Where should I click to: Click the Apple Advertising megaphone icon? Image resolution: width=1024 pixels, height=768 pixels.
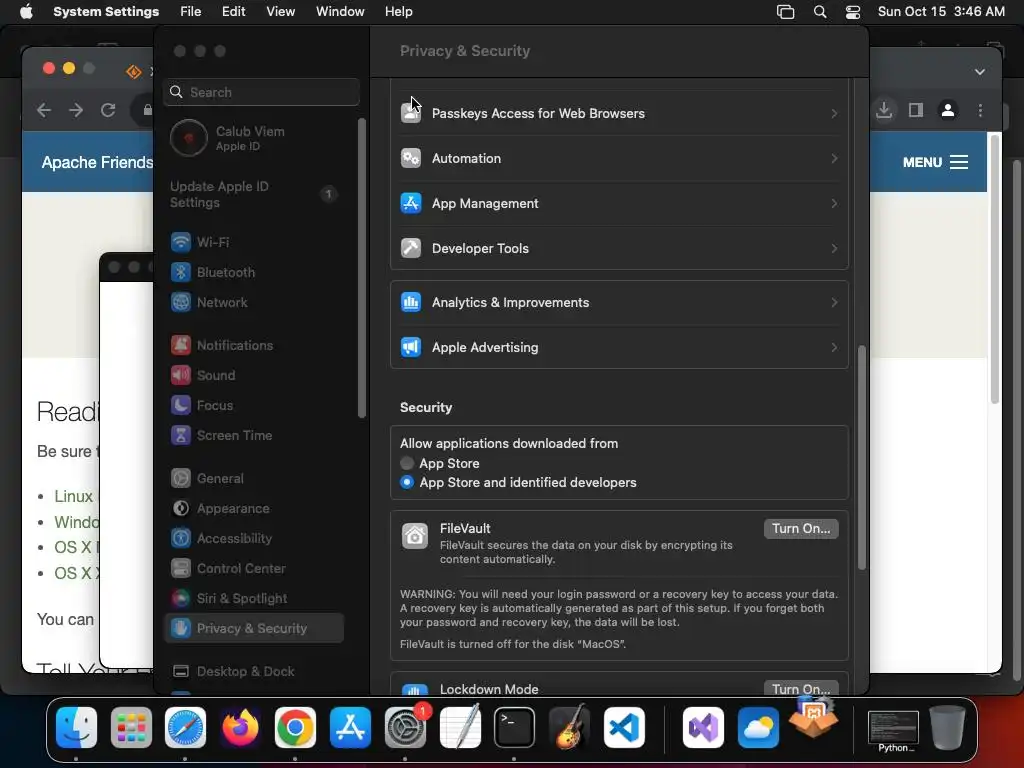(411, 347)
